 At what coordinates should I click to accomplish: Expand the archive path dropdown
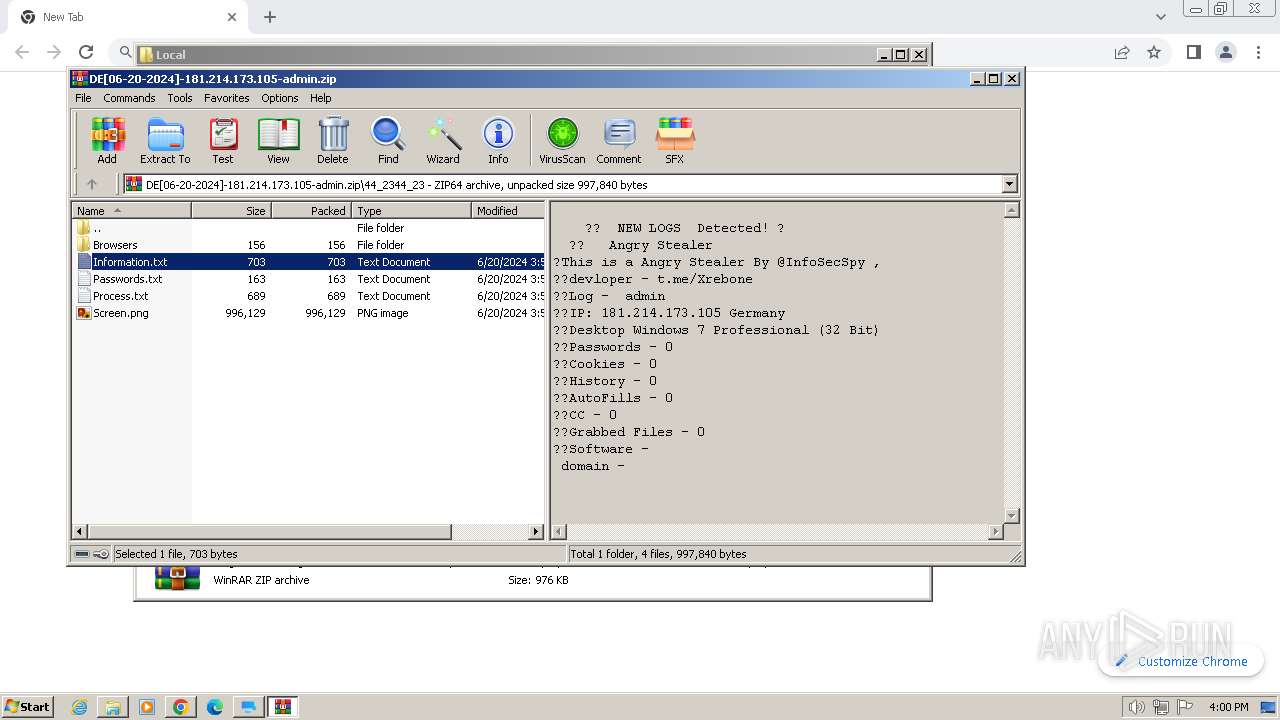(1009, 184)
